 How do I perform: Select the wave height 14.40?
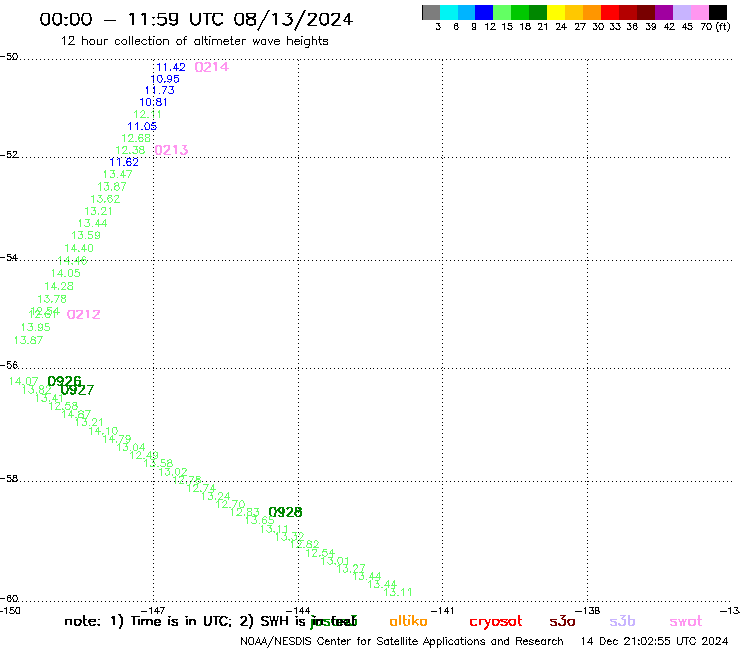tap(79, 248)
